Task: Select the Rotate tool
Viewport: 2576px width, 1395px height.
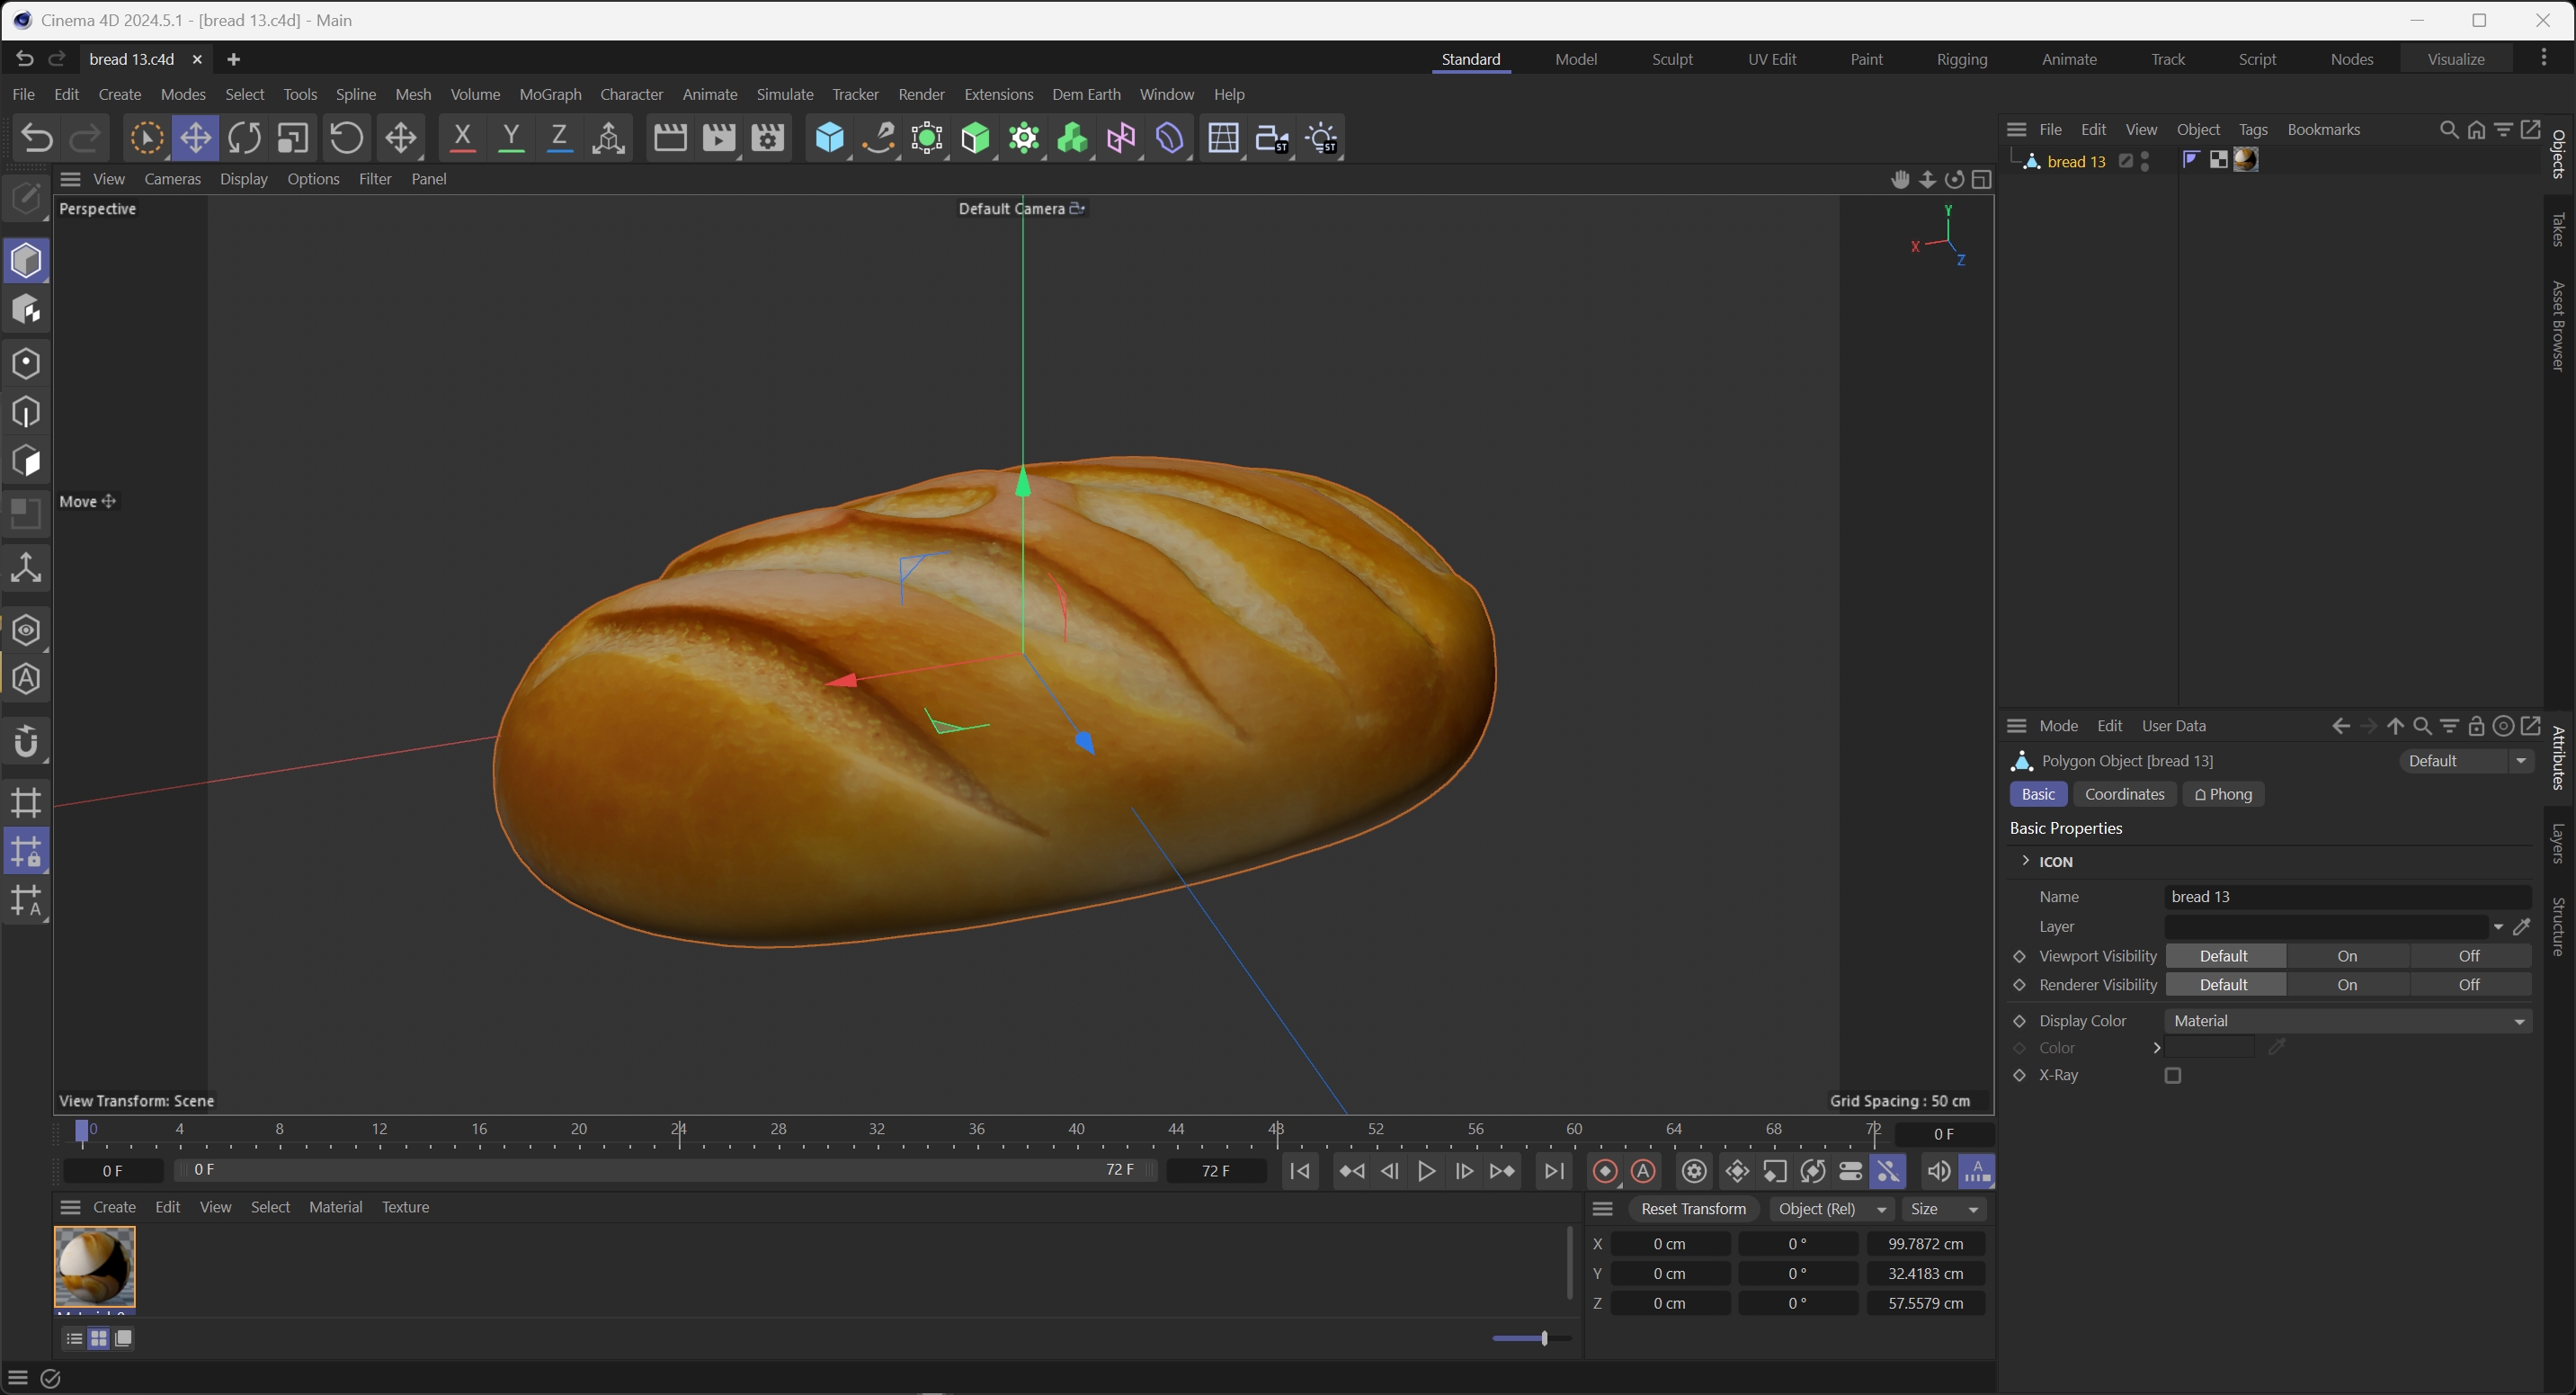Action: [x=244, y=138]
